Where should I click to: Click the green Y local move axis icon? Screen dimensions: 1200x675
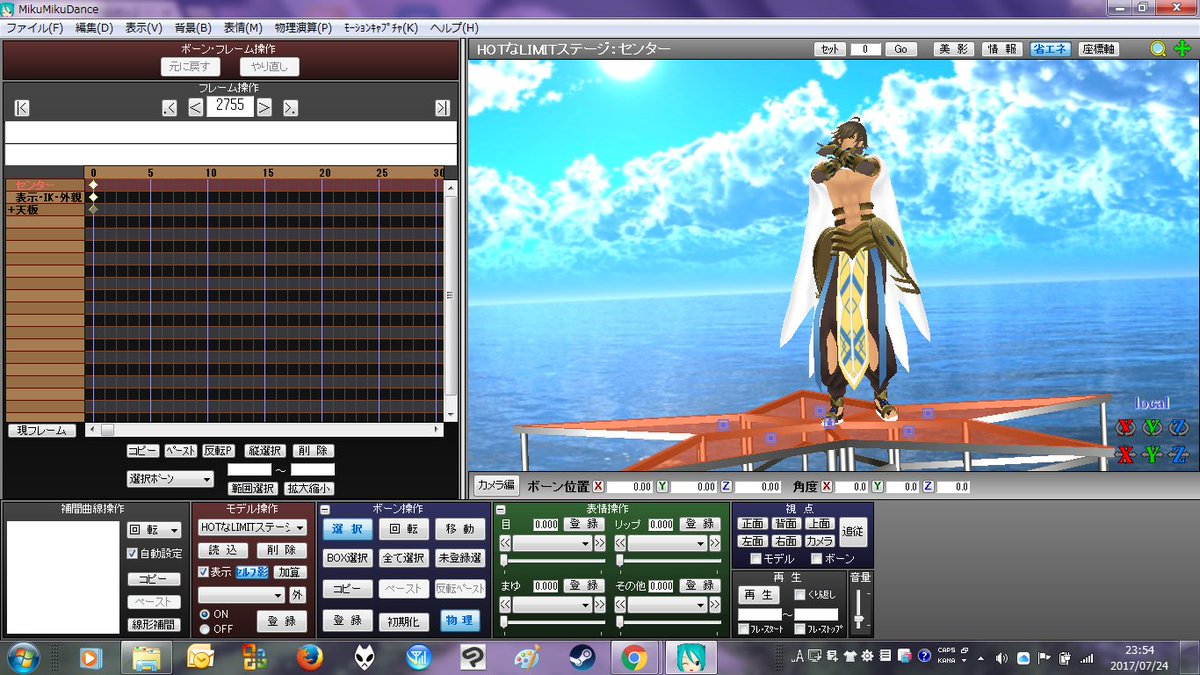(1152, 455)
